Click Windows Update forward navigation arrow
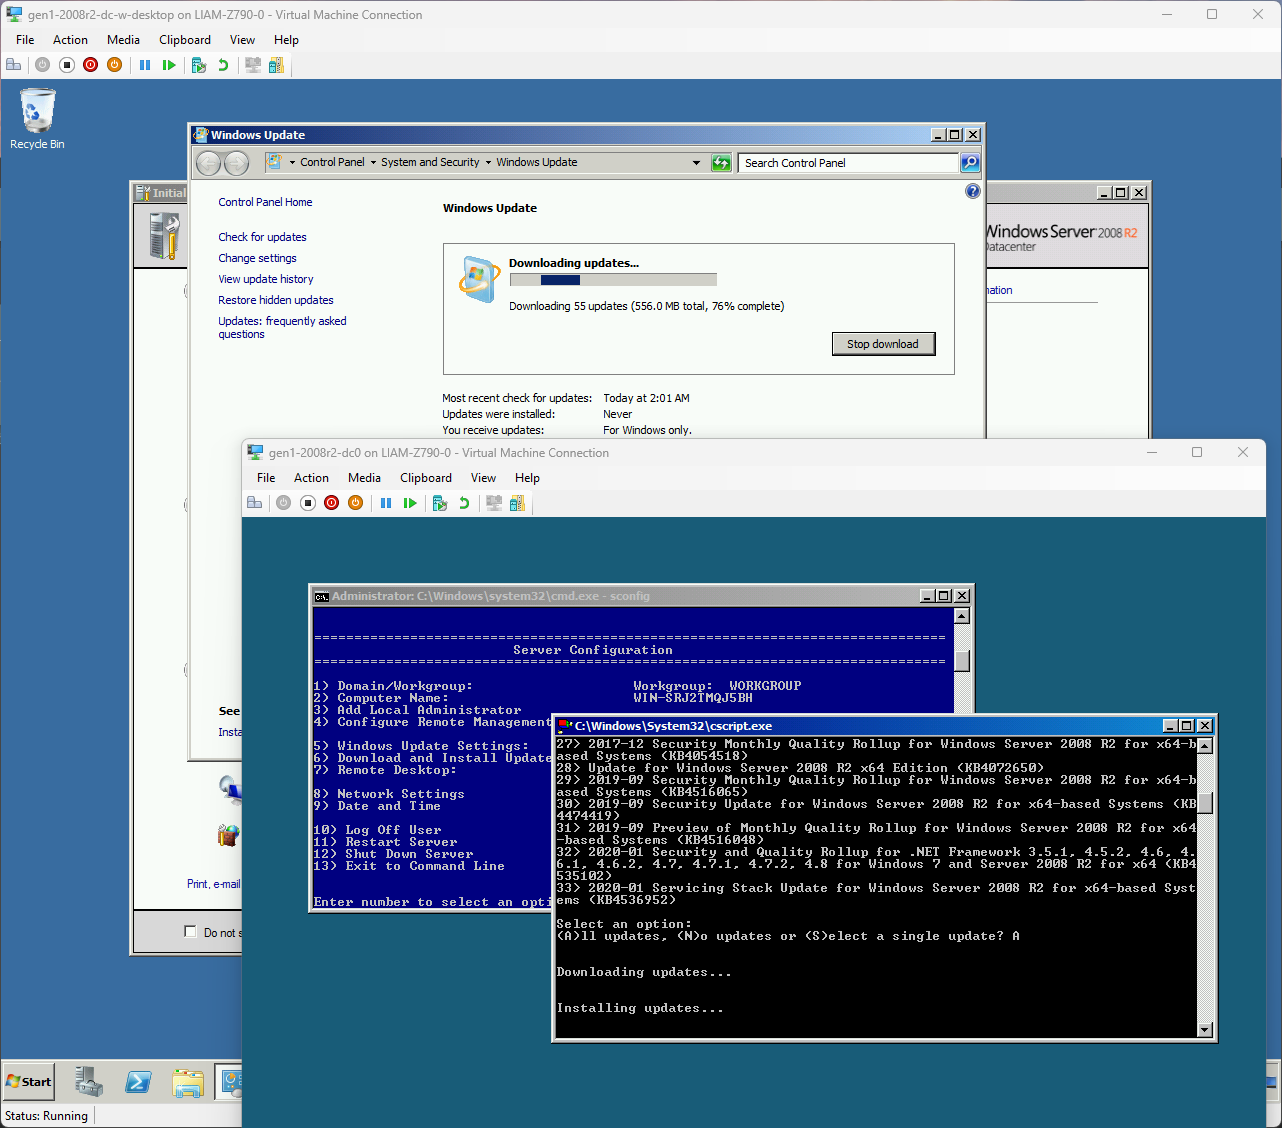 [236, 163]
